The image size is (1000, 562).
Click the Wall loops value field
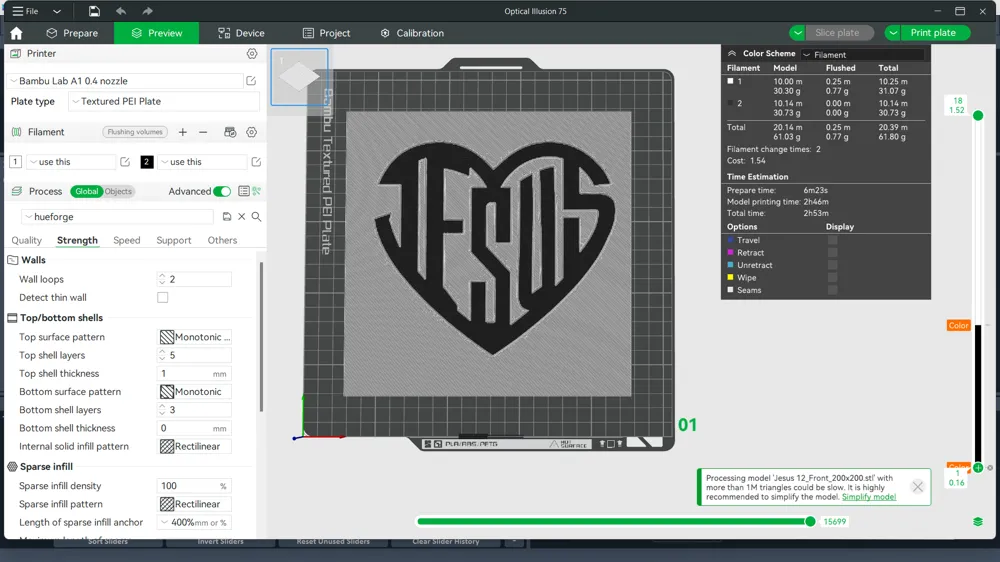coord(195,279)
